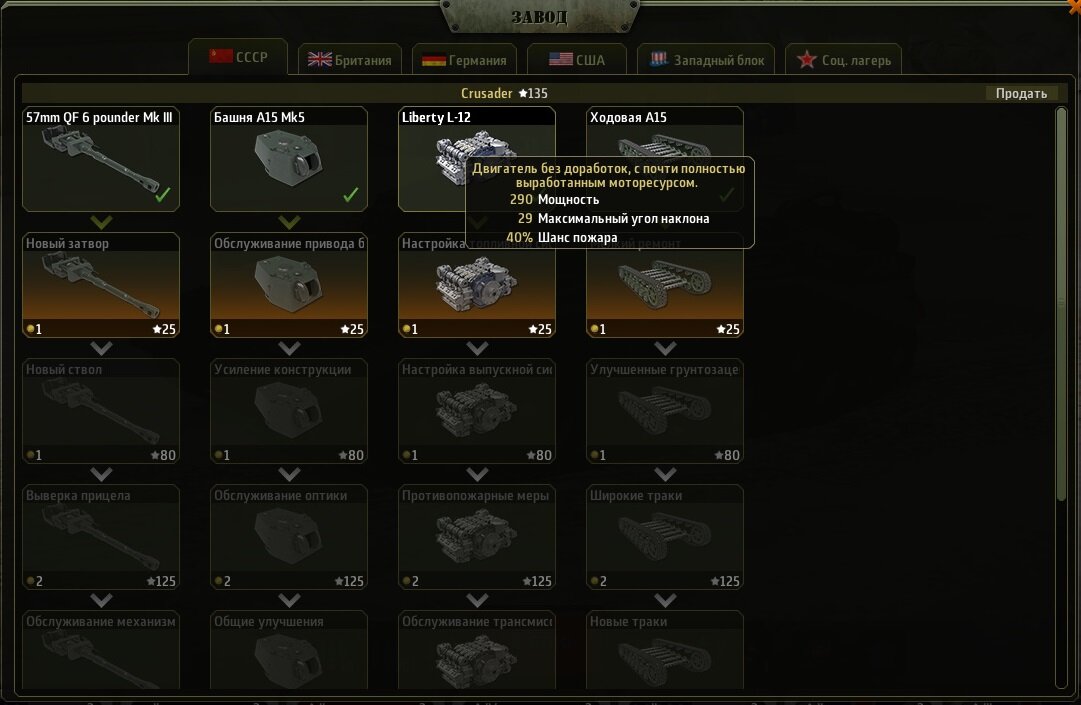Click the vertical scrollbar of the module list
Image resolution: width=1081 pixels, height=705 pixels.
click(1062, 396)
